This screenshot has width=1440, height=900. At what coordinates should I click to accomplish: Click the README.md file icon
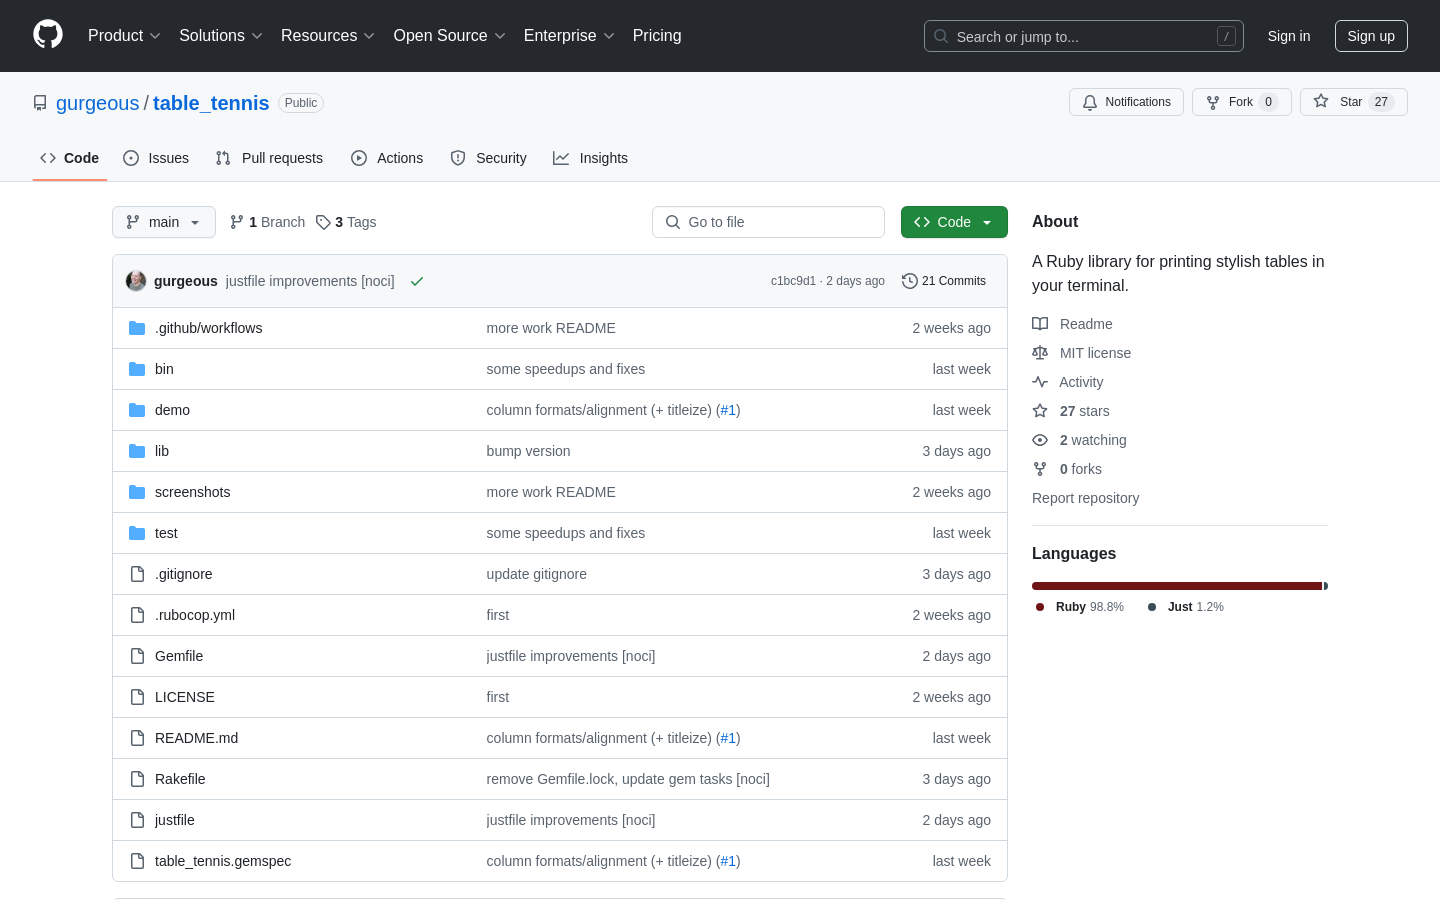point(137,738)
